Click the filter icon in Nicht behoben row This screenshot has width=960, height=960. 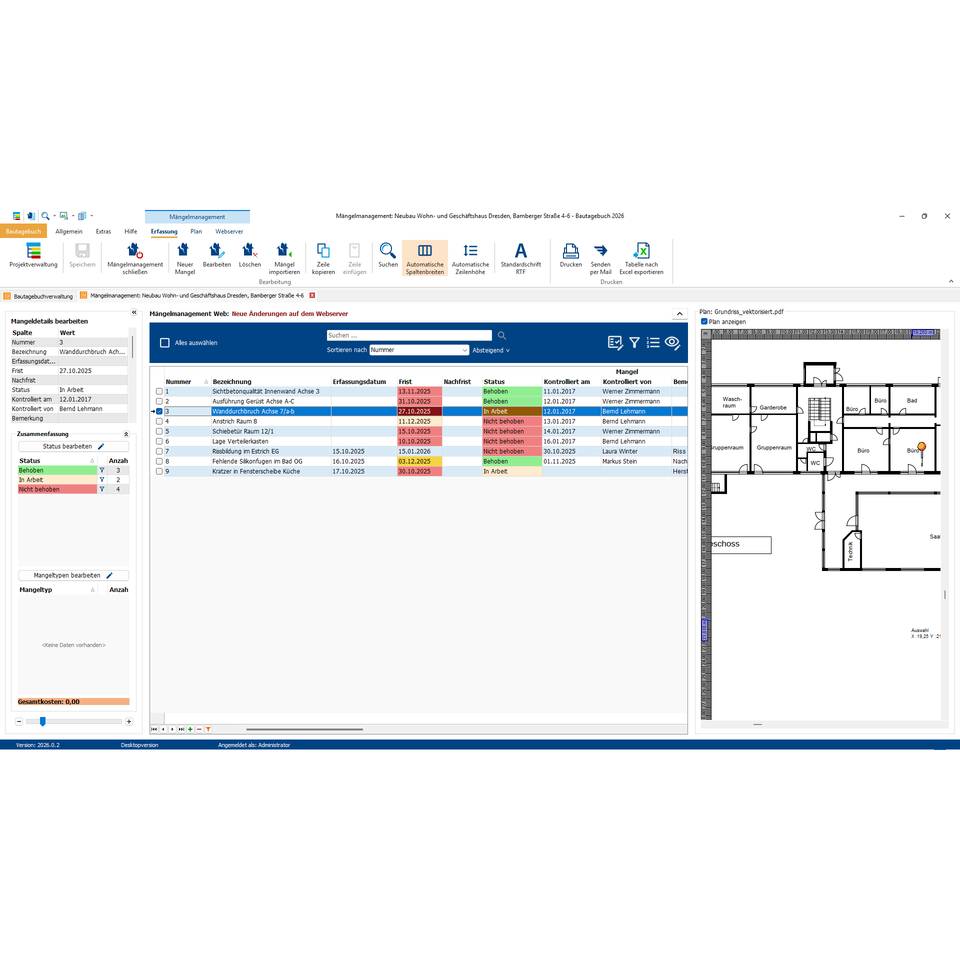point(102,489)
